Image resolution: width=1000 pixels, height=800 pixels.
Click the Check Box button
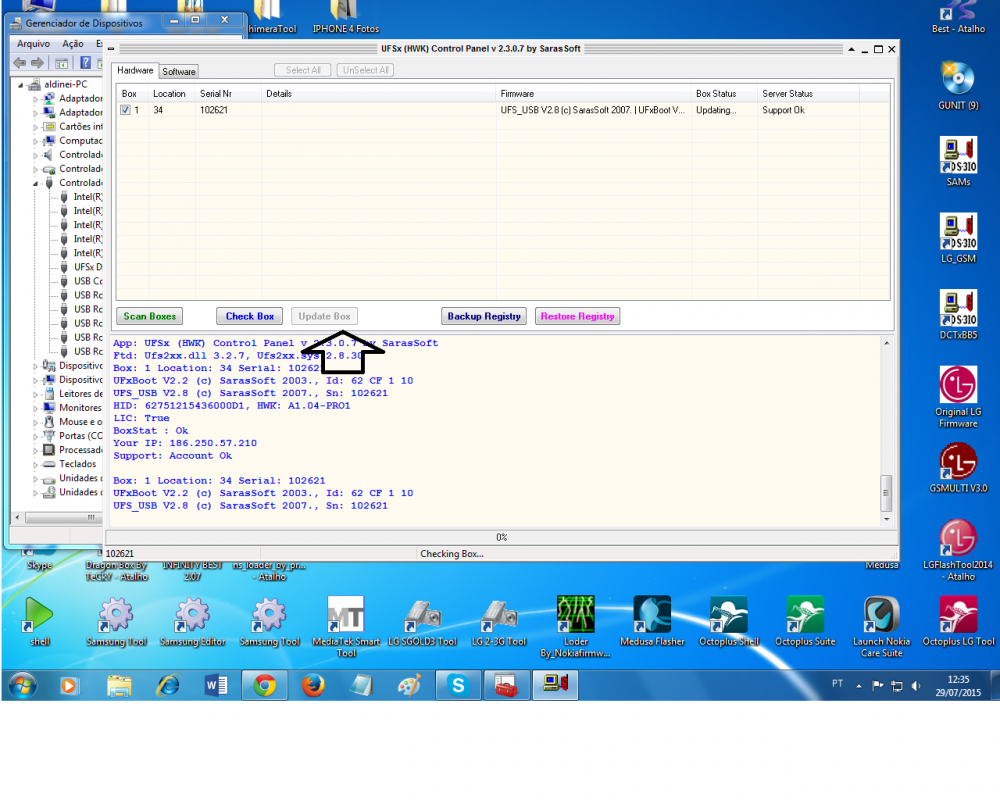coord(250,316)
